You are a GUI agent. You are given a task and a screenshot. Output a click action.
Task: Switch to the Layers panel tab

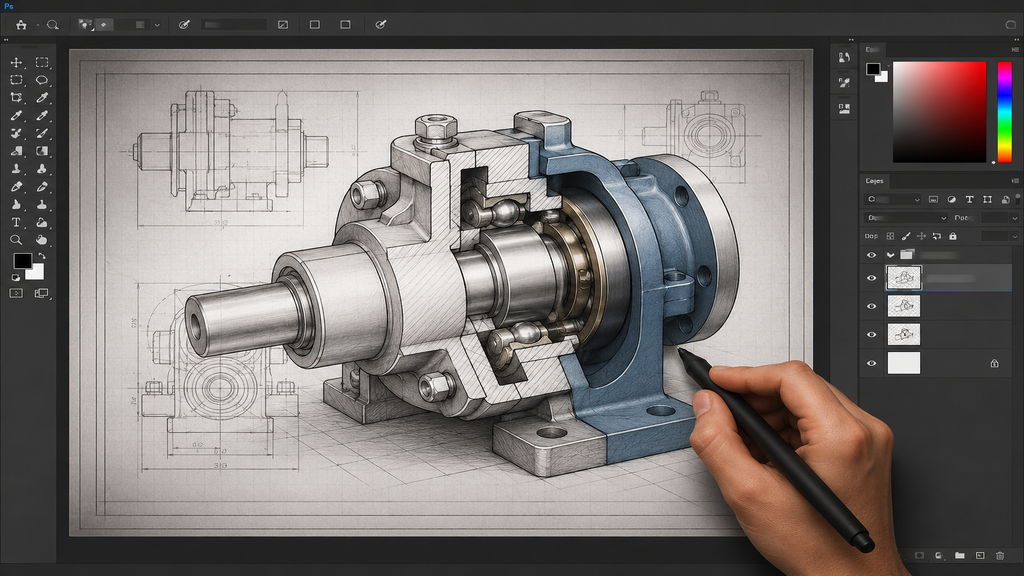[x=874, y=181]
